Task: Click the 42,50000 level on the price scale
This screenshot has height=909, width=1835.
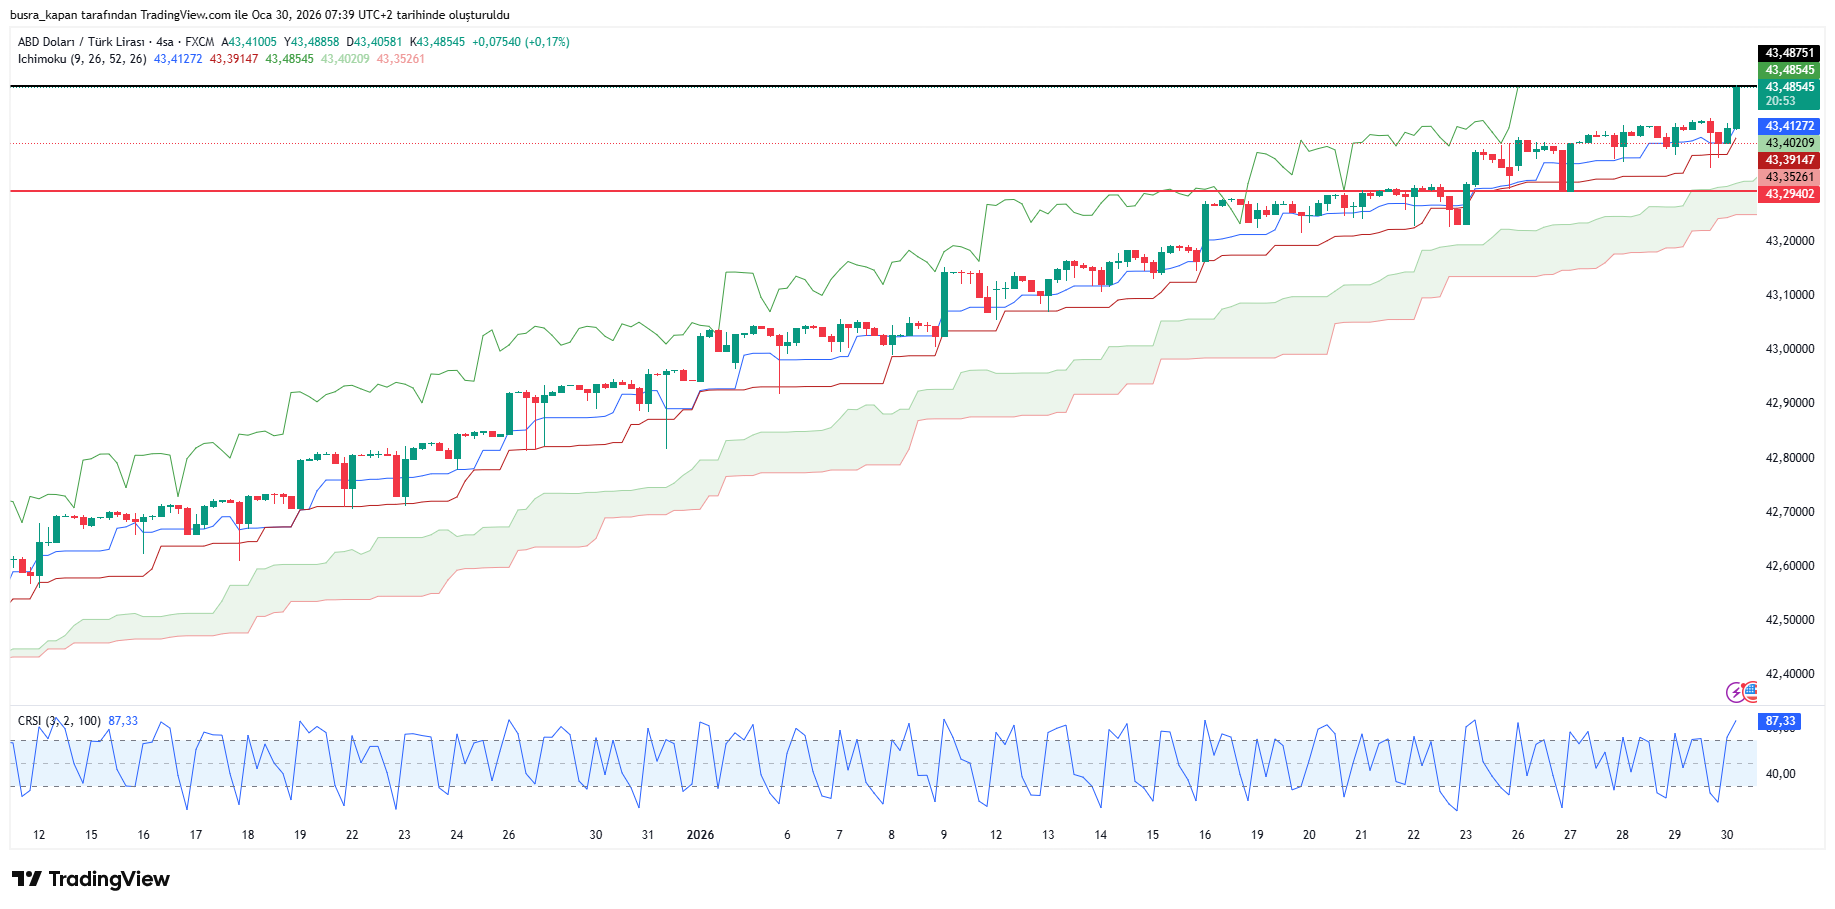Action: (x=1789, y=620)
